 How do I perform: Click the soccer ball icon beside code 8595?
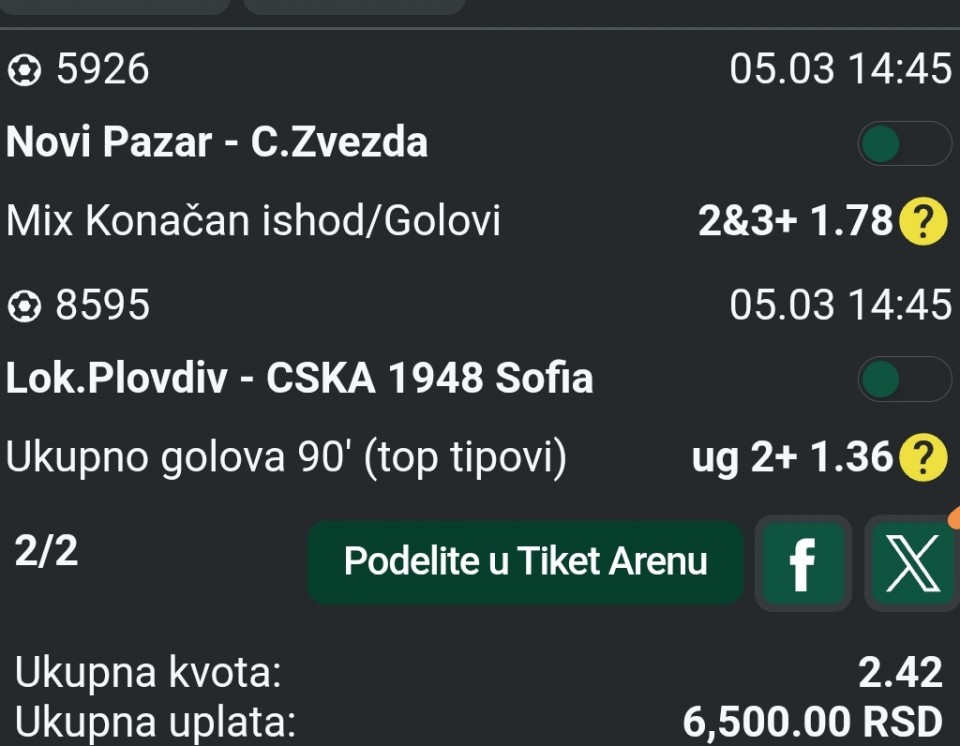(x=23, y=307)
